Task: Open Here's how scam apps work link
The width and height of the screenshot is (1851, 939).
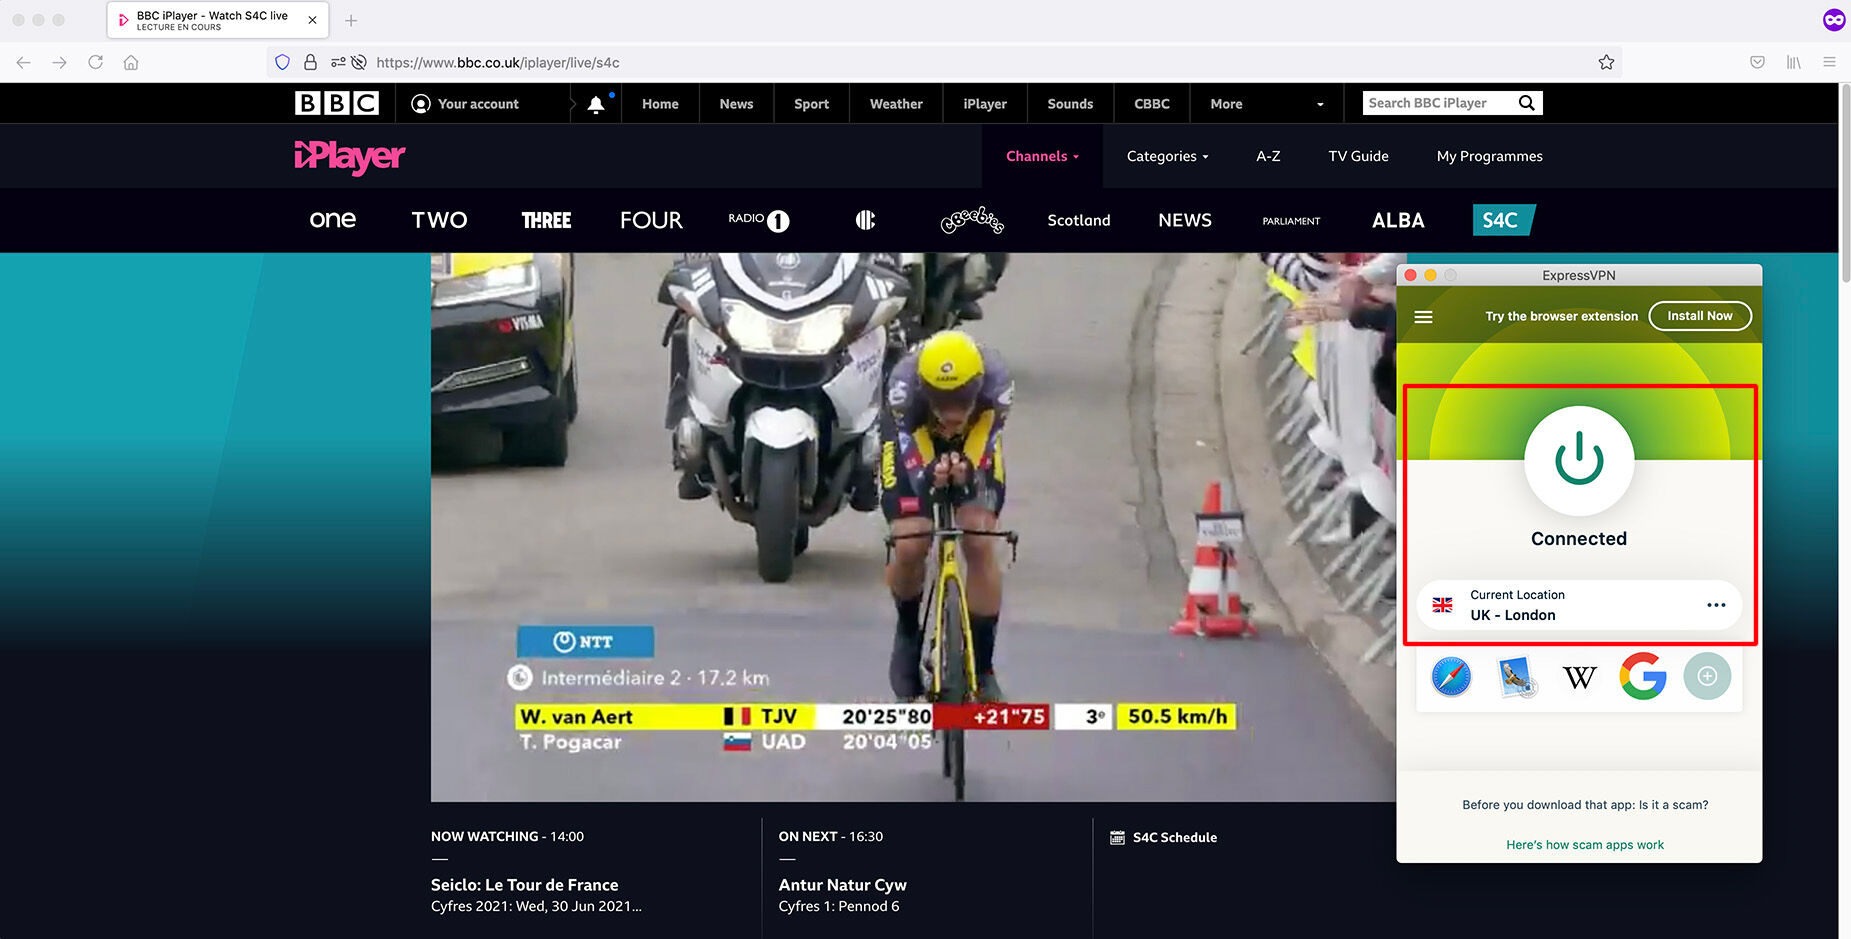Action: pos(1585,845)
